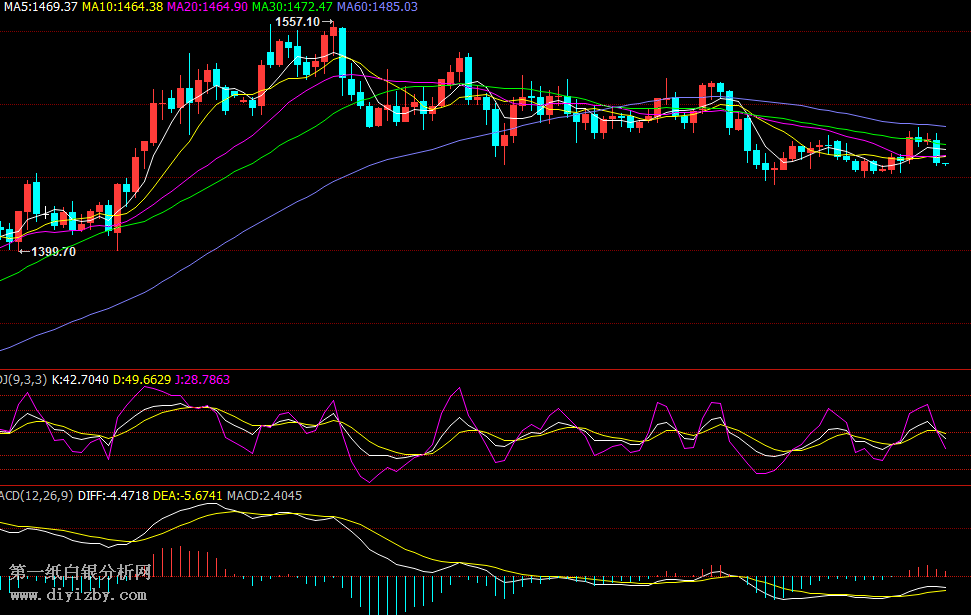Click the MACD (12,26,9) parameter label
The image size is (971, 615).
[x=36, y=495]
